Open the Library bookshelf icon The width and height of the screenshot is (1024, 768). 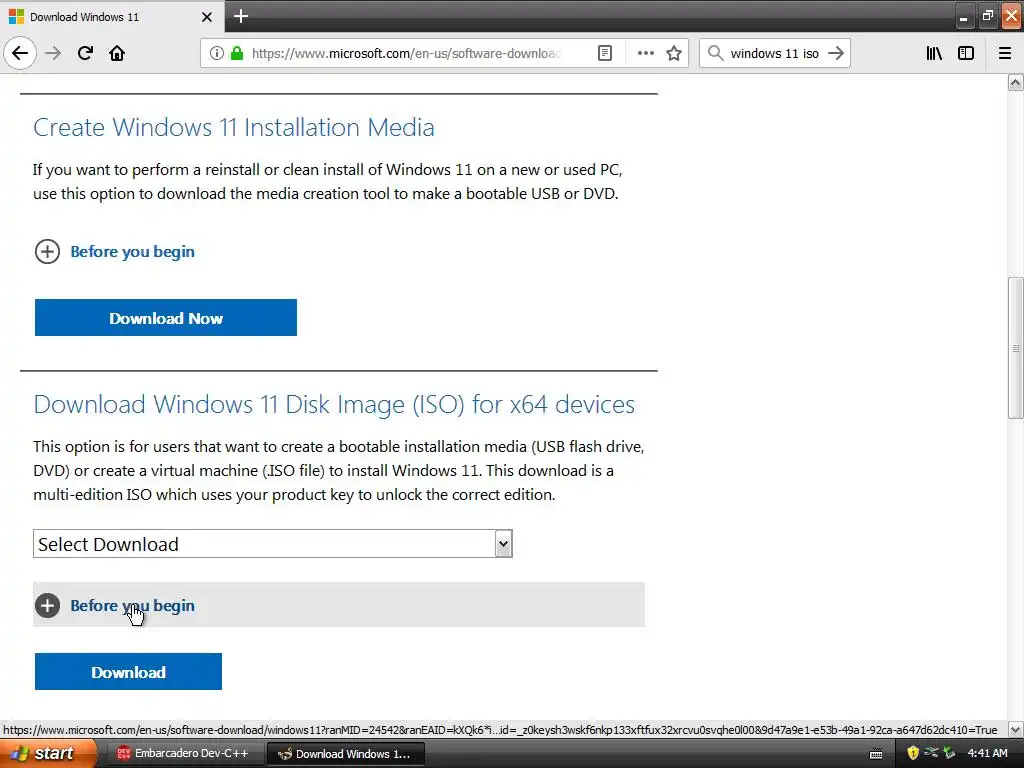click(x=934, y=53)
